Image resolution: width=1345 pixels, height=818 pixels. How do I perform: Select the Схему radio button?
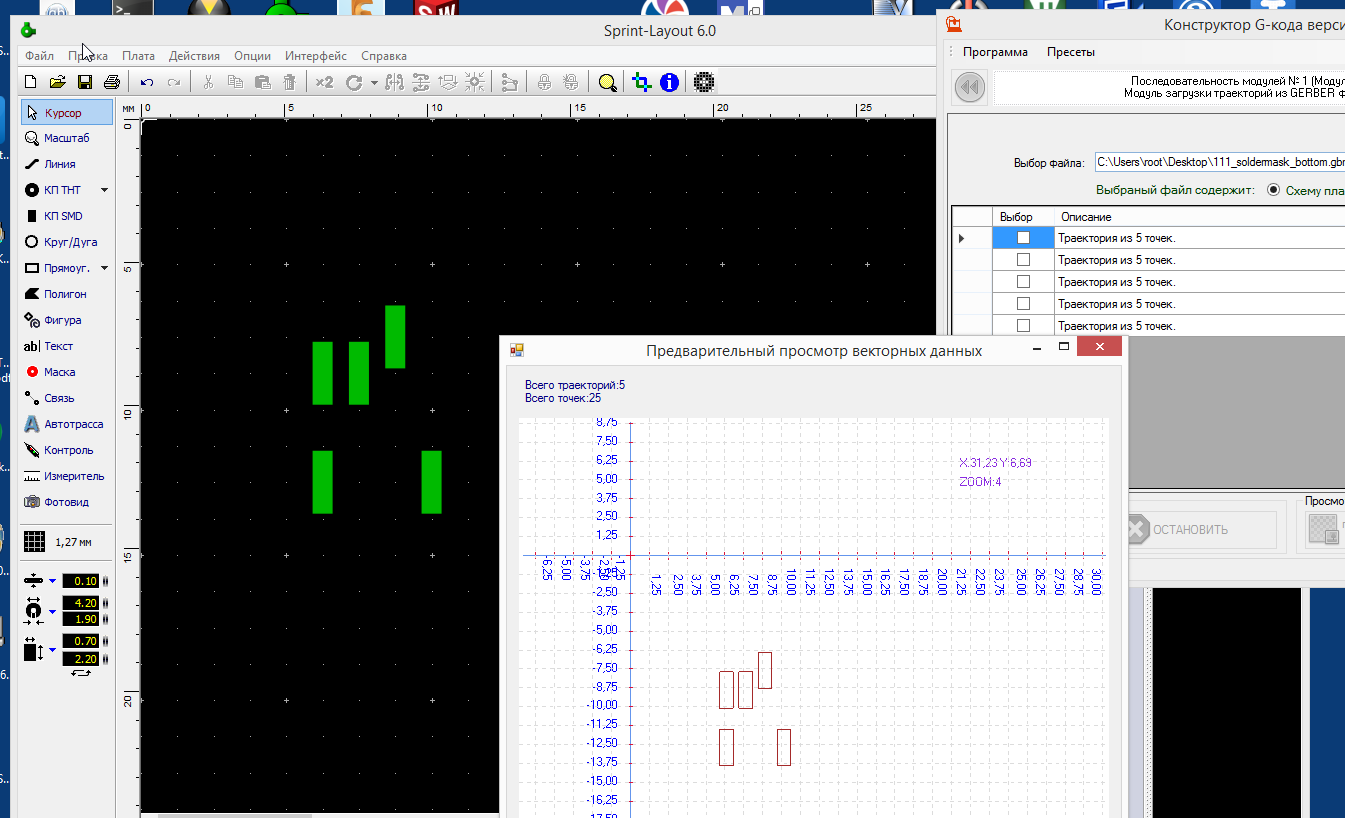(x=1273, y=189)
